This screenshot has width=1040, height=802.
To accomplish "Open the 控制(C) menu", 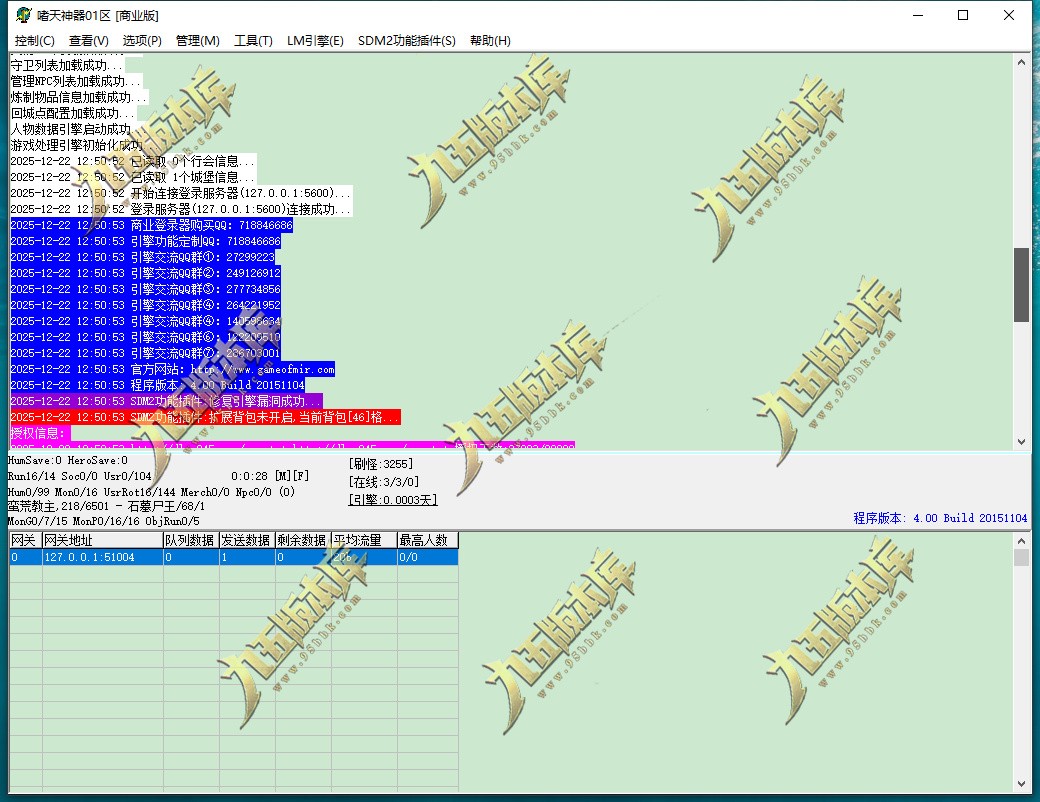I will point(34,40).
